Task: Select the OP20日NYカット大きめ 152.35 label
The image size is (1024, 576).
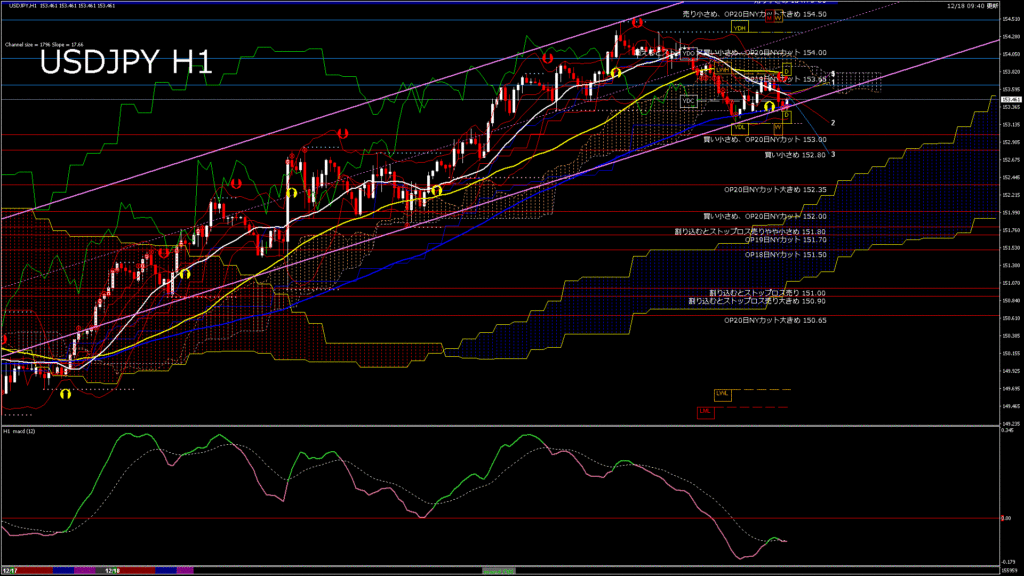Action: (775, 189)
